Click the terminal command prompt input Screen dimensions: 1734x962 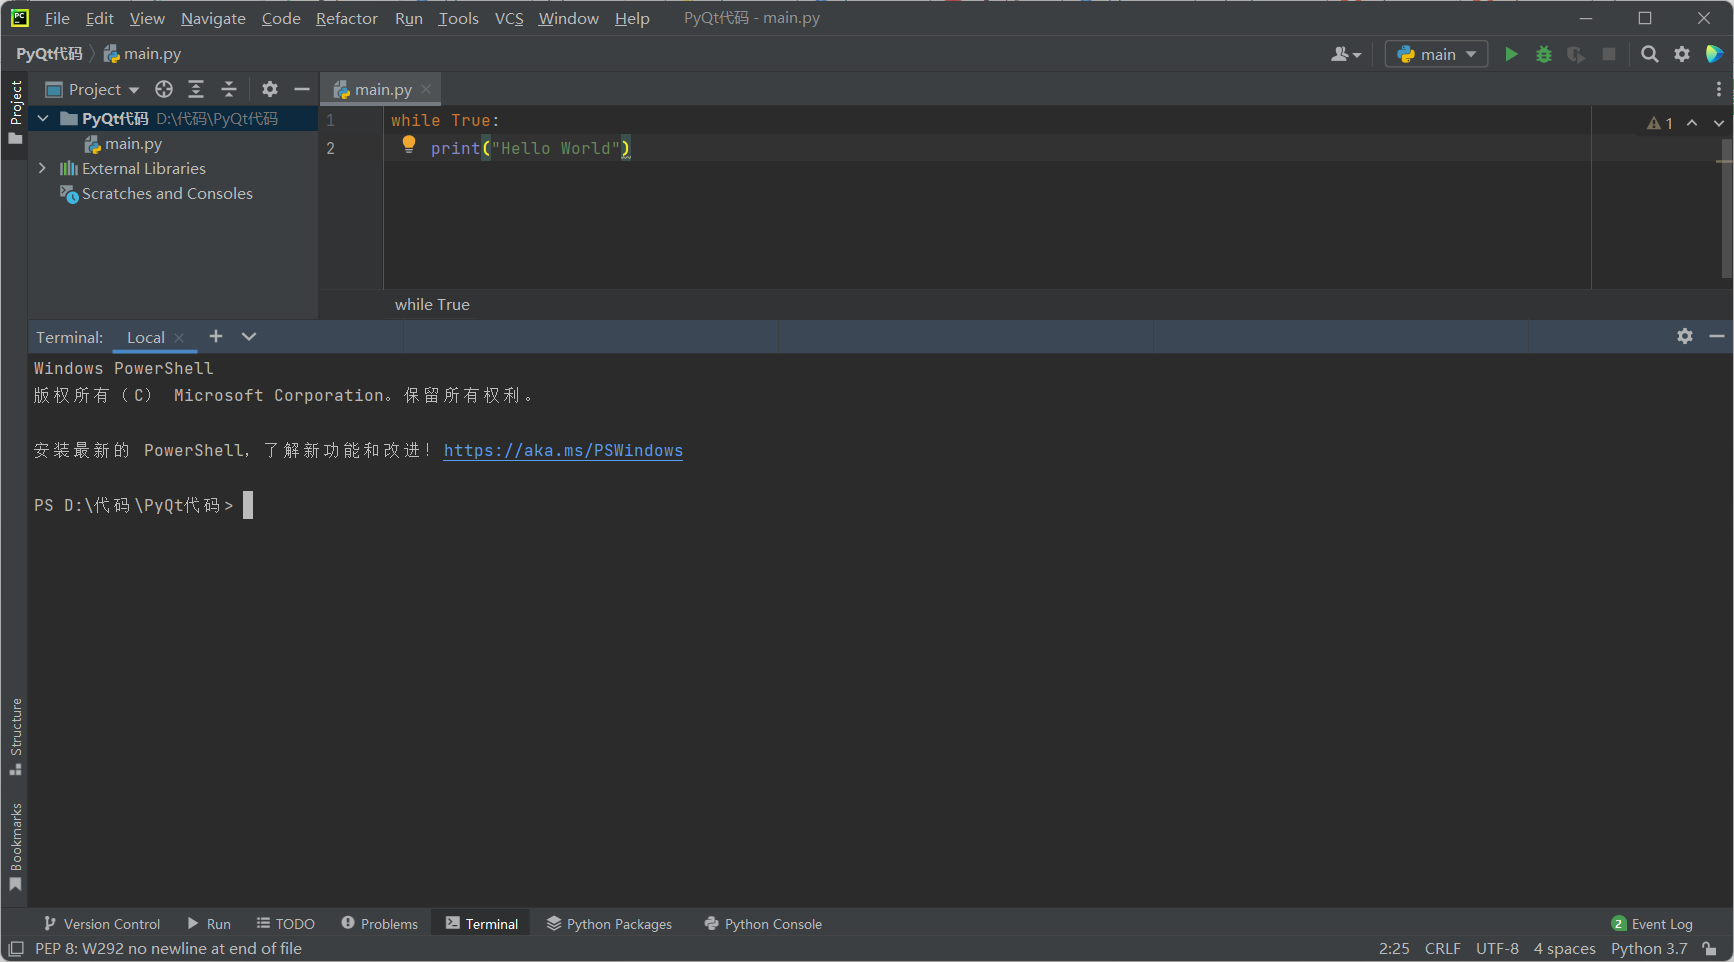[248, 505]
